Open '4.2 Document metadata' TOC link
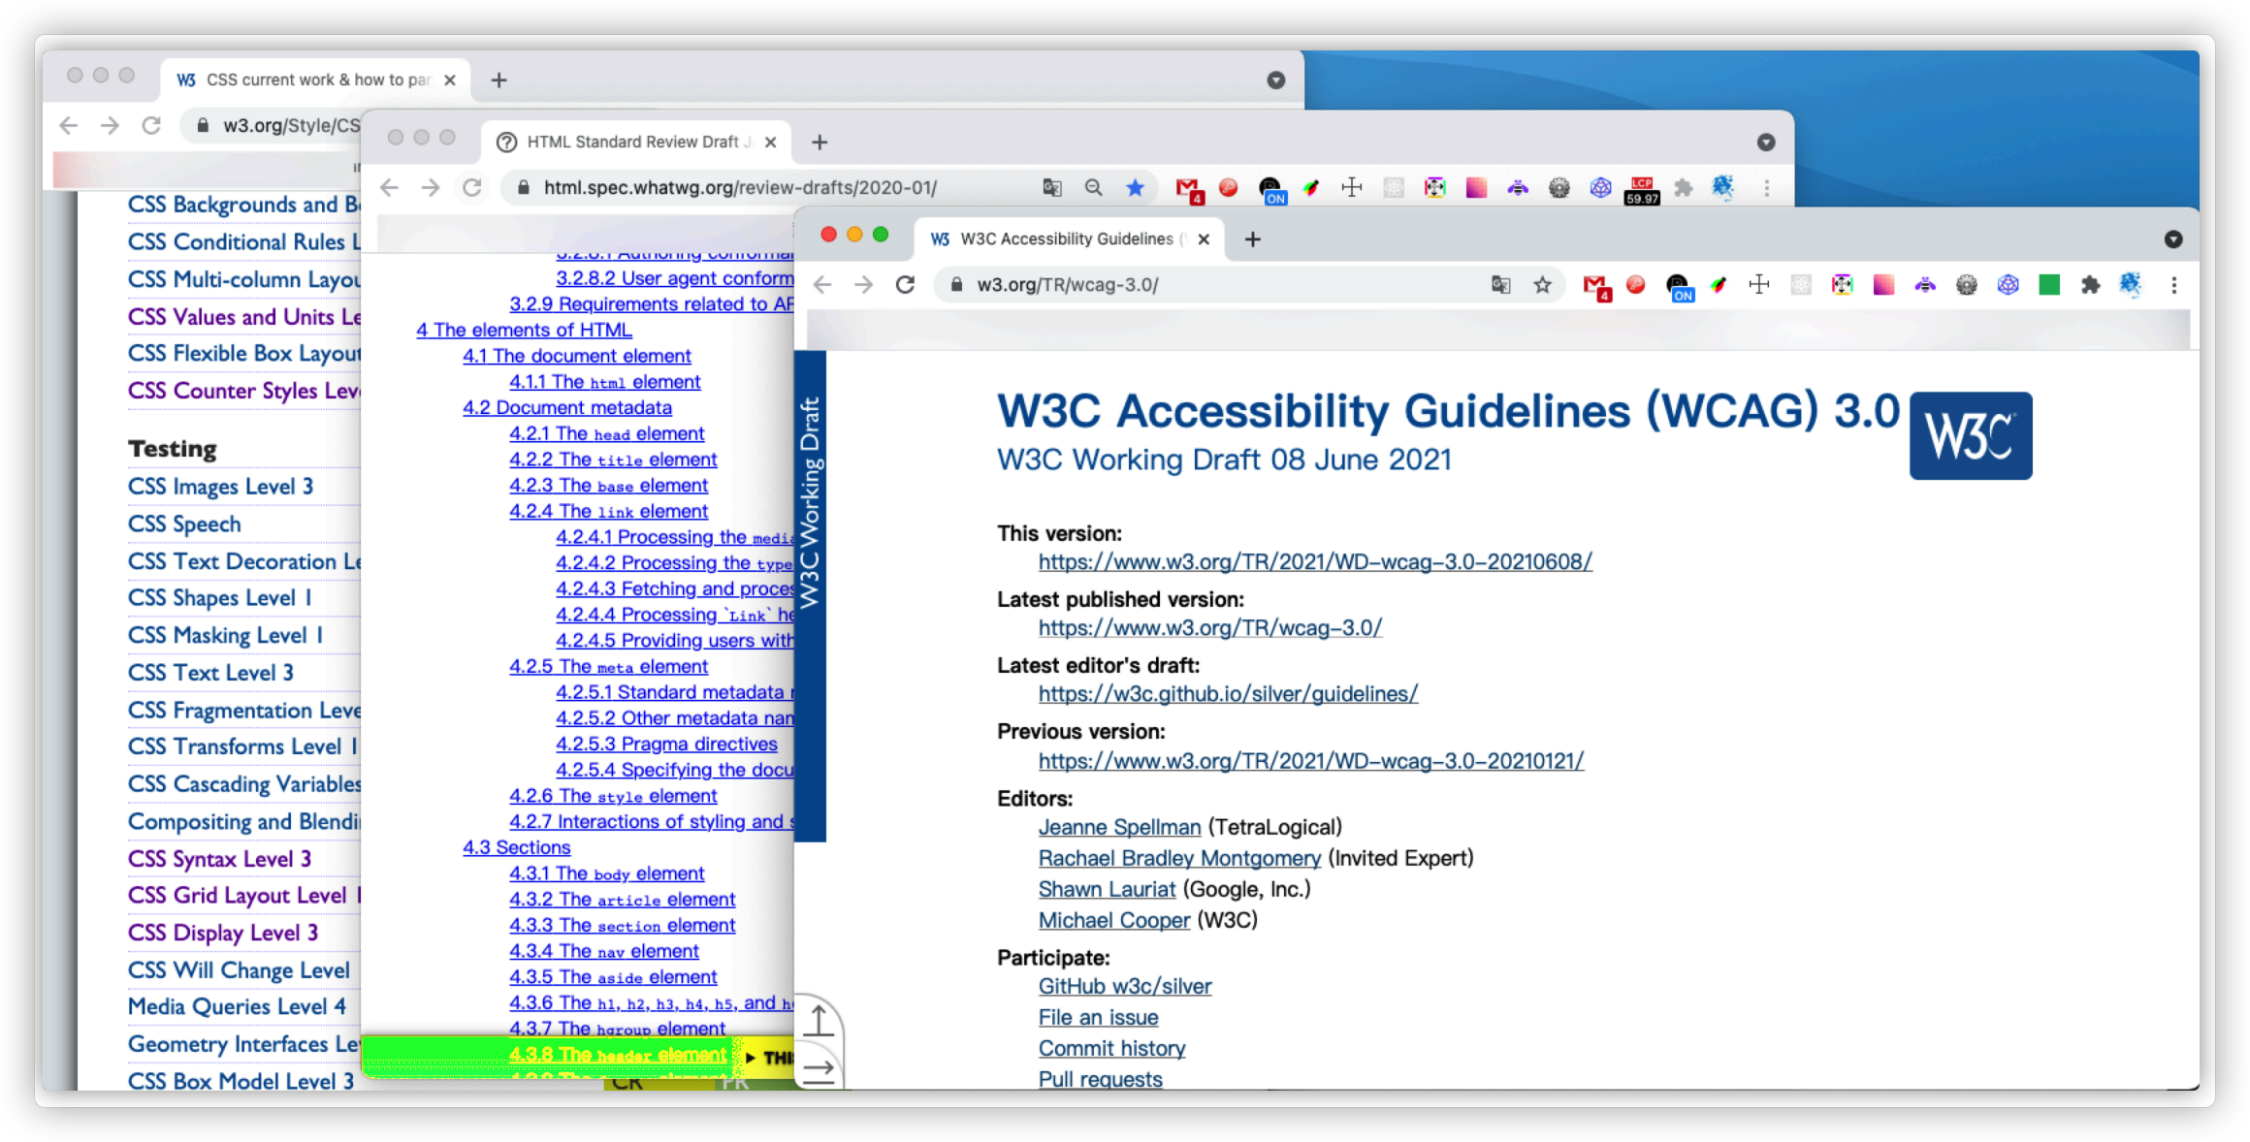Screen dimensions: 2250x1142 click(567, 408)
